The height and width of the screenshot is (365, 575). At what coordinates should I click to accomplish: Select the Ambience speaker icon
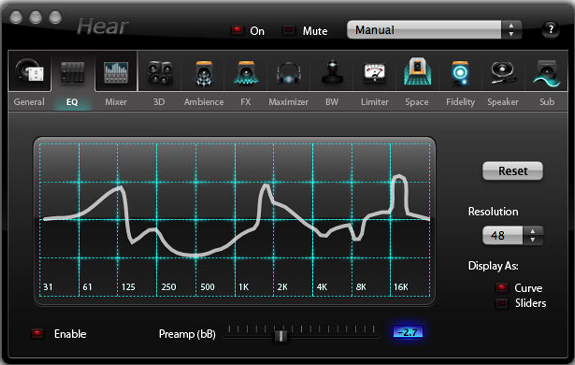pyautogui.click(x=204, y=73)
